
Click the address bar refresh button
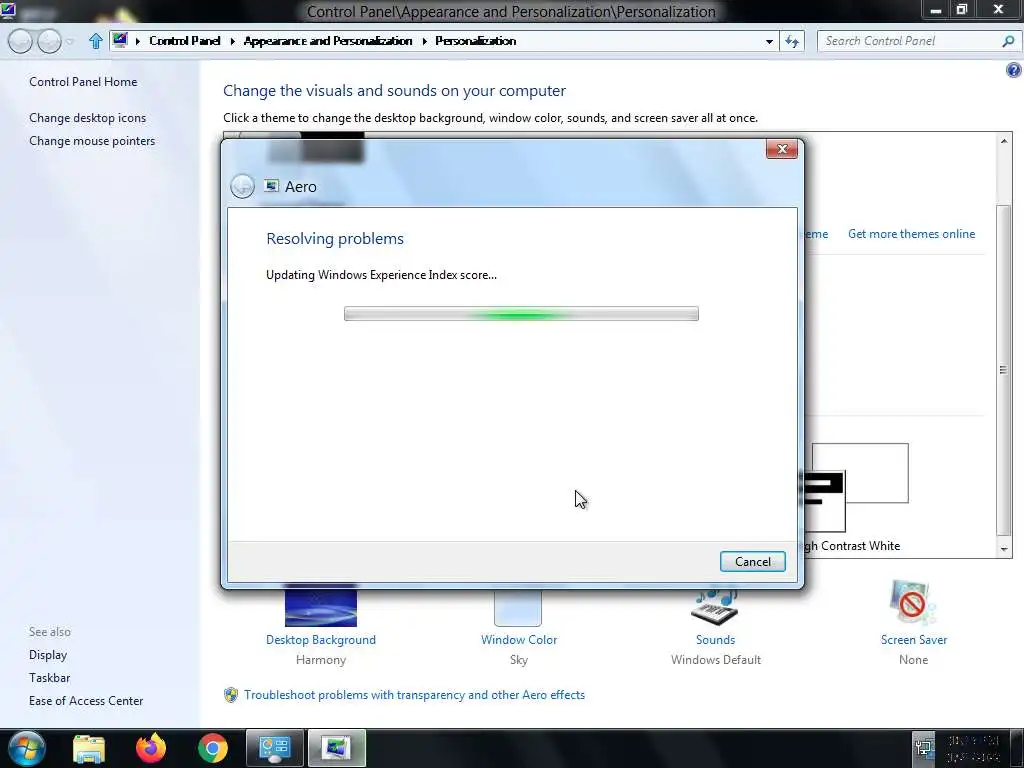[792, 41]
